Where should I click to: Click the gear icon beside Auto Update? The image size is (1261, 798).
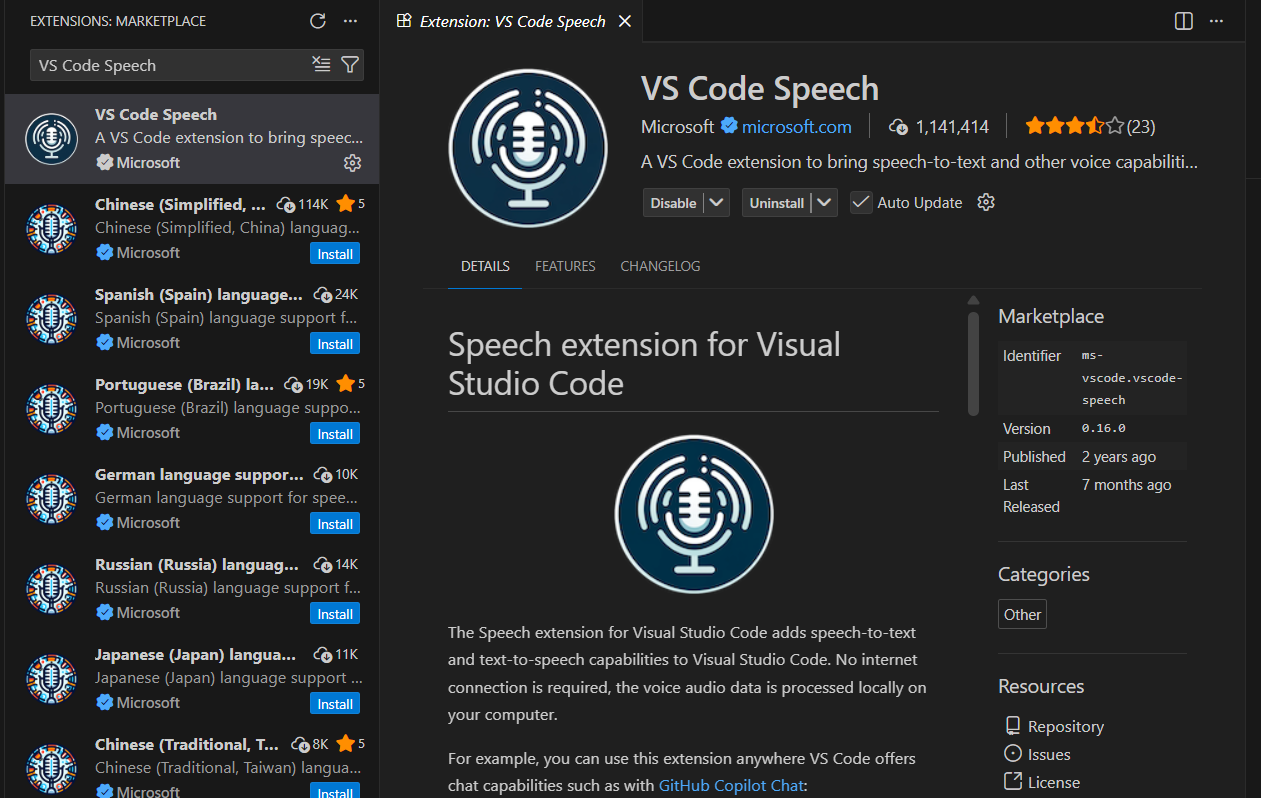coord(986,202)
